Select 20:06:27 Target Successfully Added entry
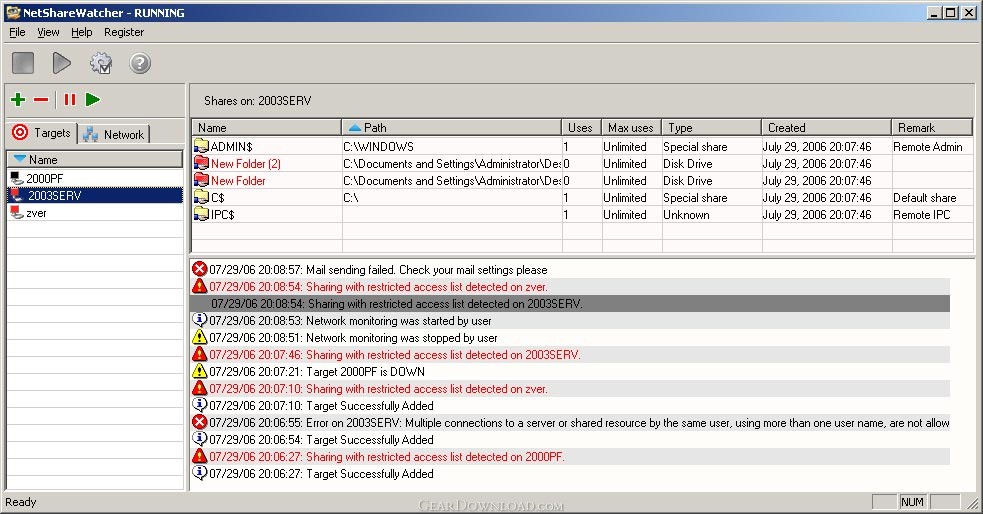 (570, 473)
